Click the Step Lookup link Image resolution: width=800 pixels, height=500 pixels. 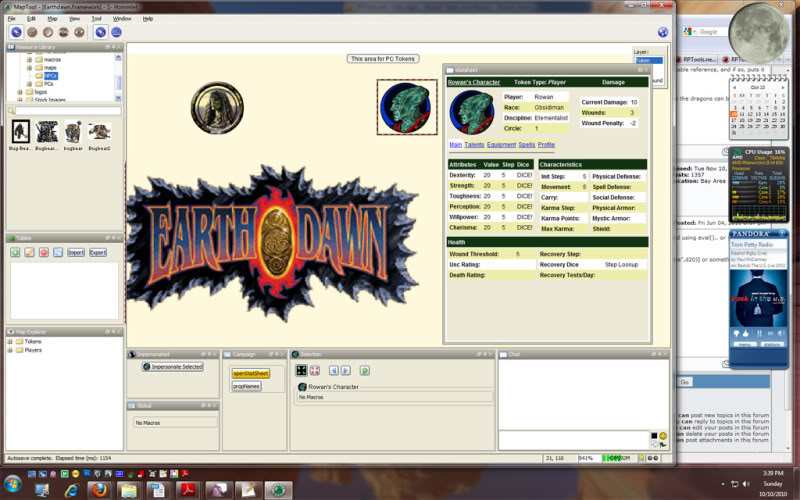pyautogui.click(x=621, y=265)
